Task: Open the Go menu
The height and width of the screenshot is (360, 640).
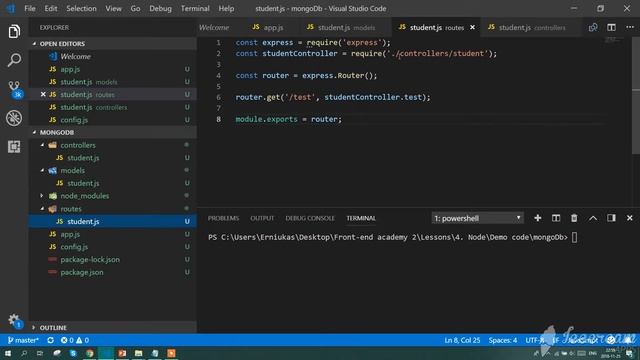Action: pos(135,8)
